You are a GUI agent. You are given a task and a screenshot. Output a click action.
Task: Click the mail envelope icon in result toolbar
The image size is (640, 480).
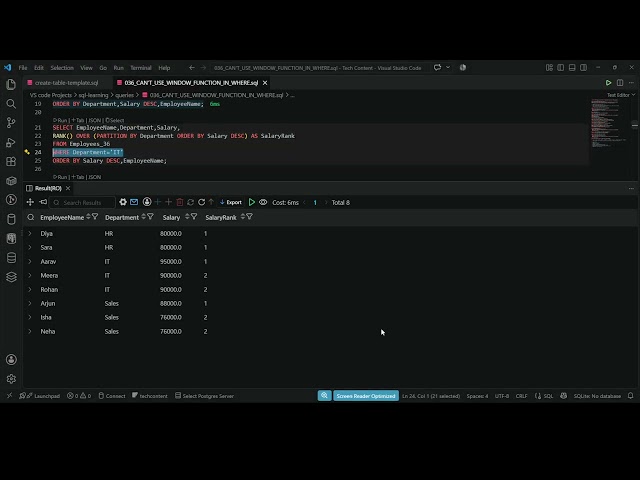point(134,202)
